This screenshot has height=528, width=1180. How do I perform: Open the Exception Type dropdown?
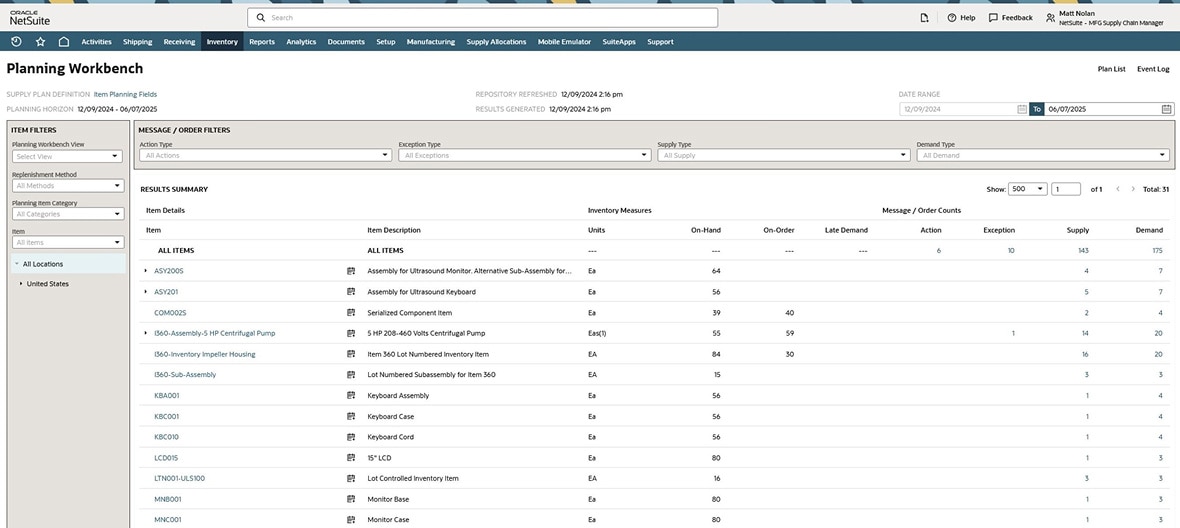click(524, 155)
